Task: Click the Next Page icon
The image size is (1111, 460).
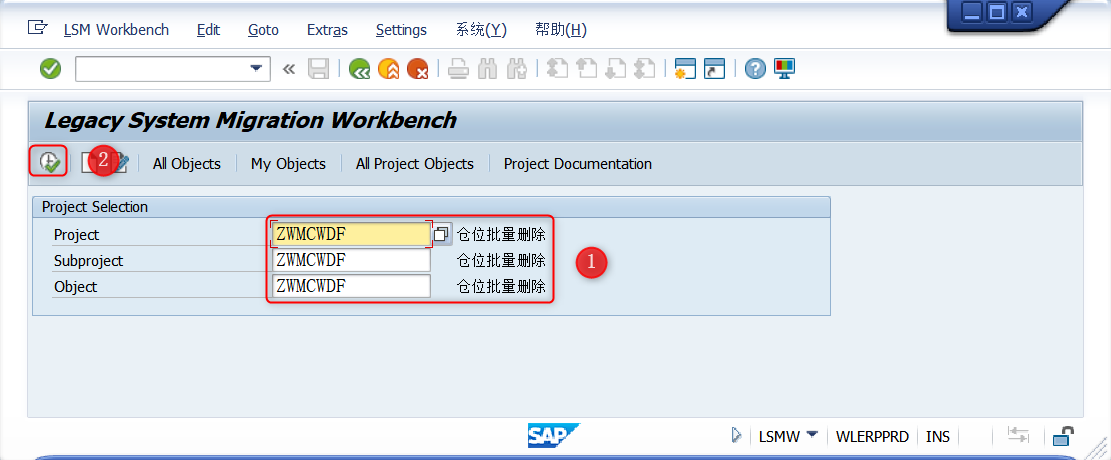Action: pyautogui.click(x=616, y=69)
